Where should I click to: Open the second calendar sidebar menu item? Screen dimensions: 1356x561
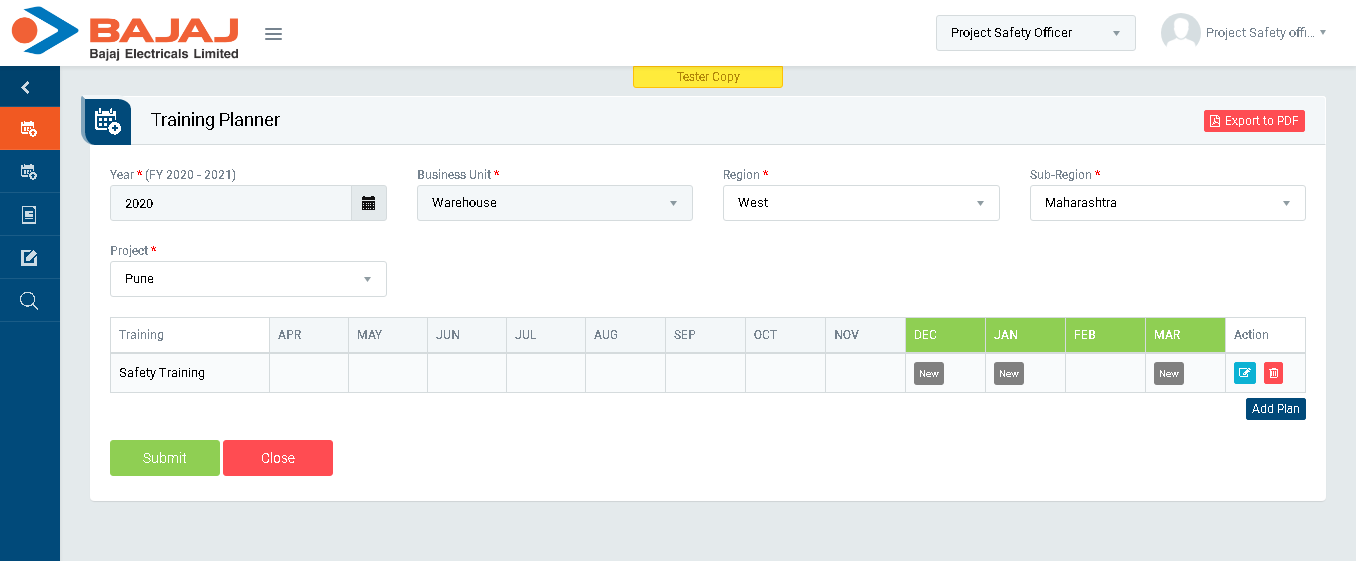tap(29, 172)
